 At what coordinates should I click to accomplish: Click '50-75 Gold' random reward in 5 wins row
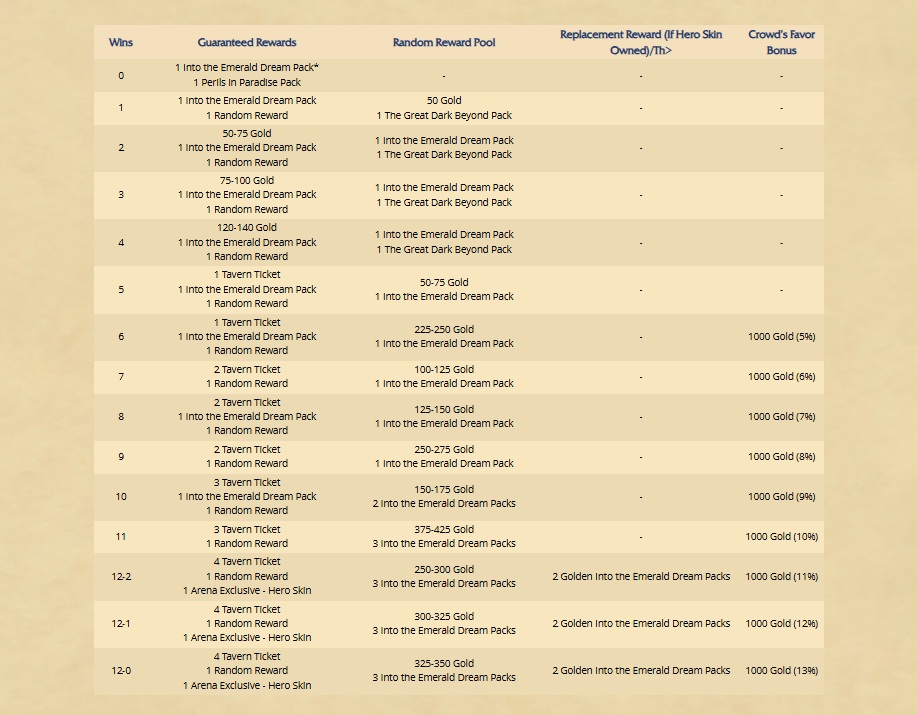click(x=444, y=282)
